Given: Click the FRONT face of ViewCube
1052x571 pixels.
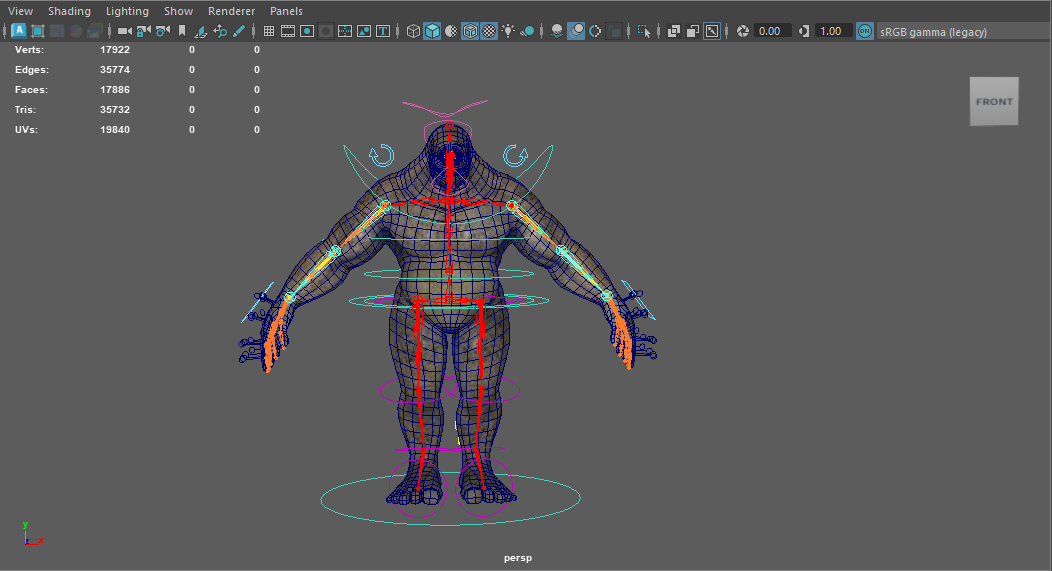Looking at the screenshot, I should 994,101.
